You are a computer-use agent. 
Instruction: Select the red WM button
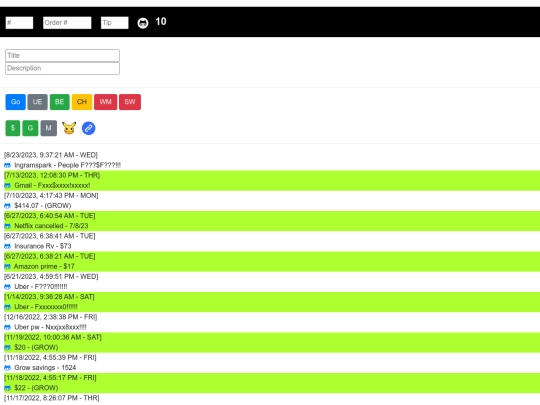(105, 102)
